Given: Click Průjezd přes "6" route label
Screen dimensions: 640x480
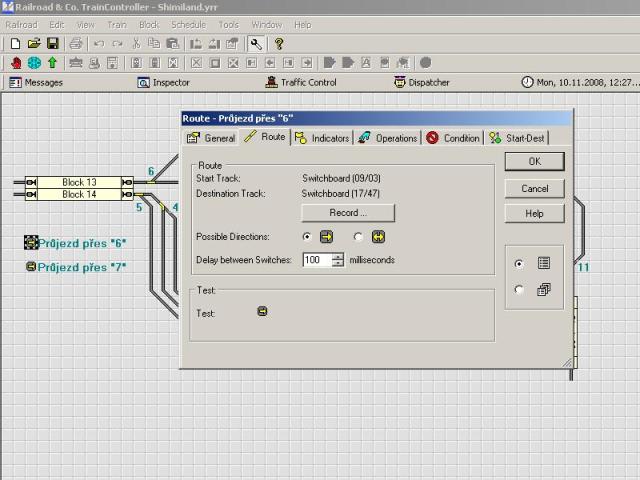Looking at the screenshot, I should [82, 243].
